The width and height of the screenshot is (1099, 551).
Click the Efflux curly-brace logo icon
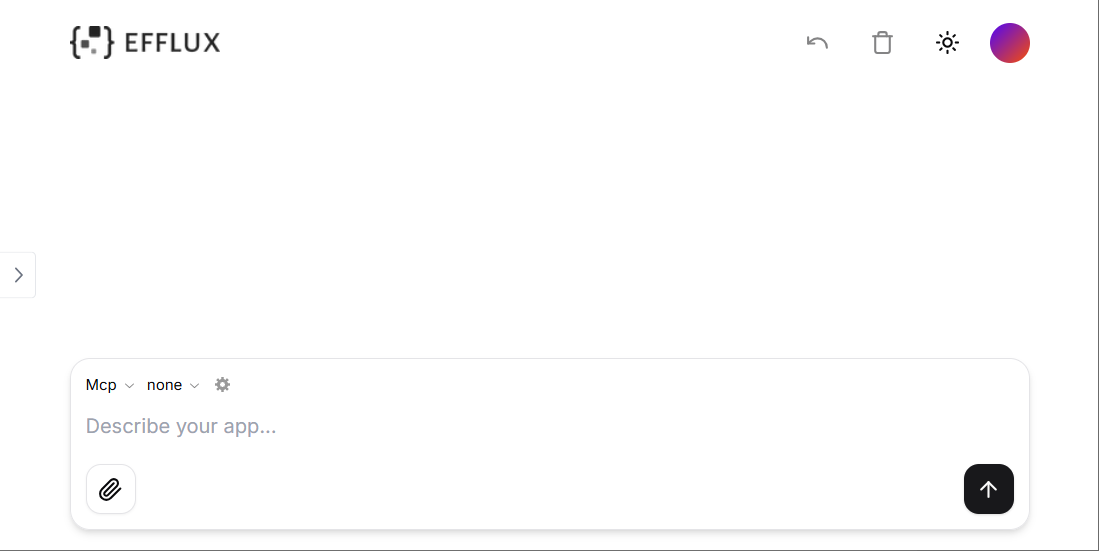(x=91, y=42)
